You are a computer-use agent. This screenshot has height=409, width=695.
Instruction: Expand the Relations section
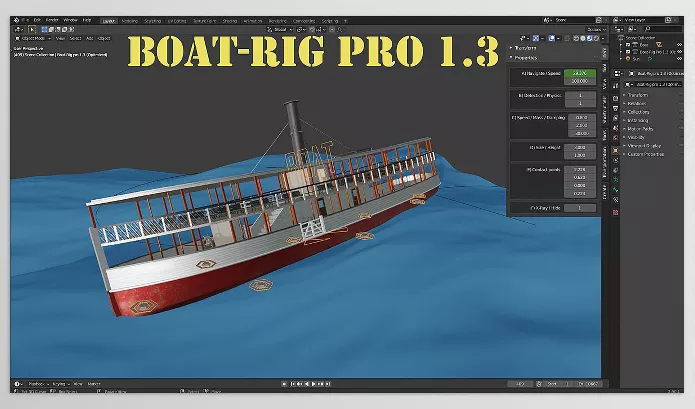pos(636,103)
